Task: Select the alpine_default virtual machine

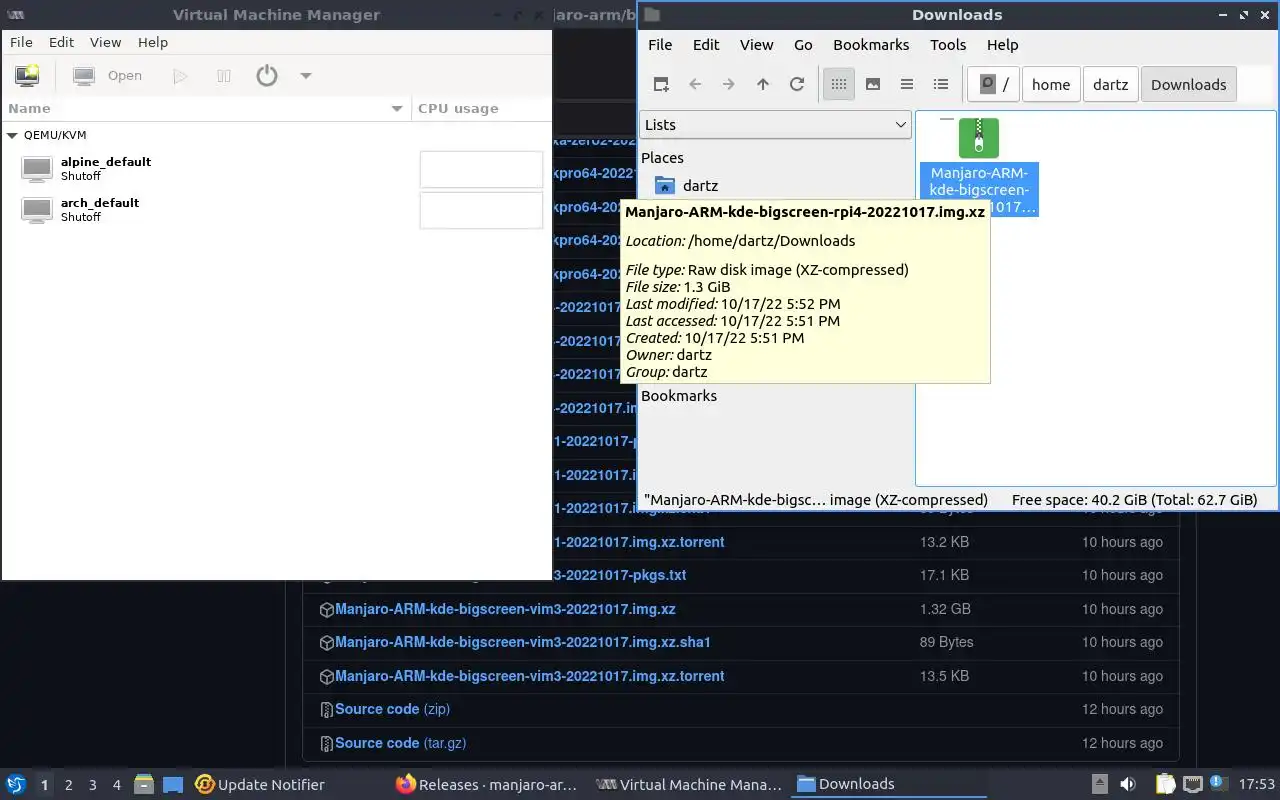Action: coord(276,168)
